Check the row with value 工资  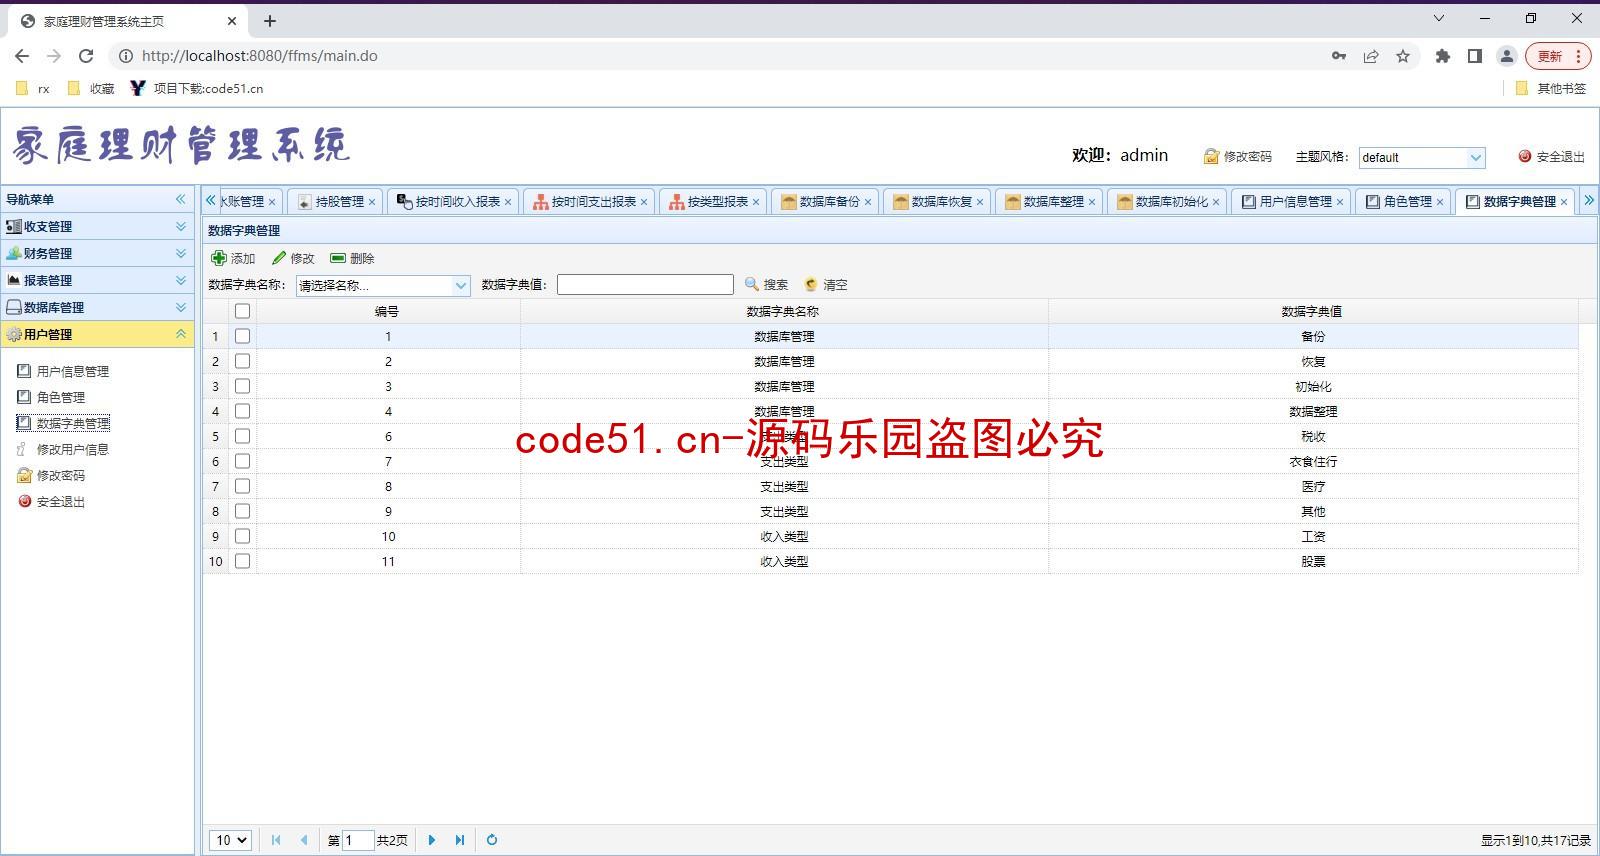(242, 536)
